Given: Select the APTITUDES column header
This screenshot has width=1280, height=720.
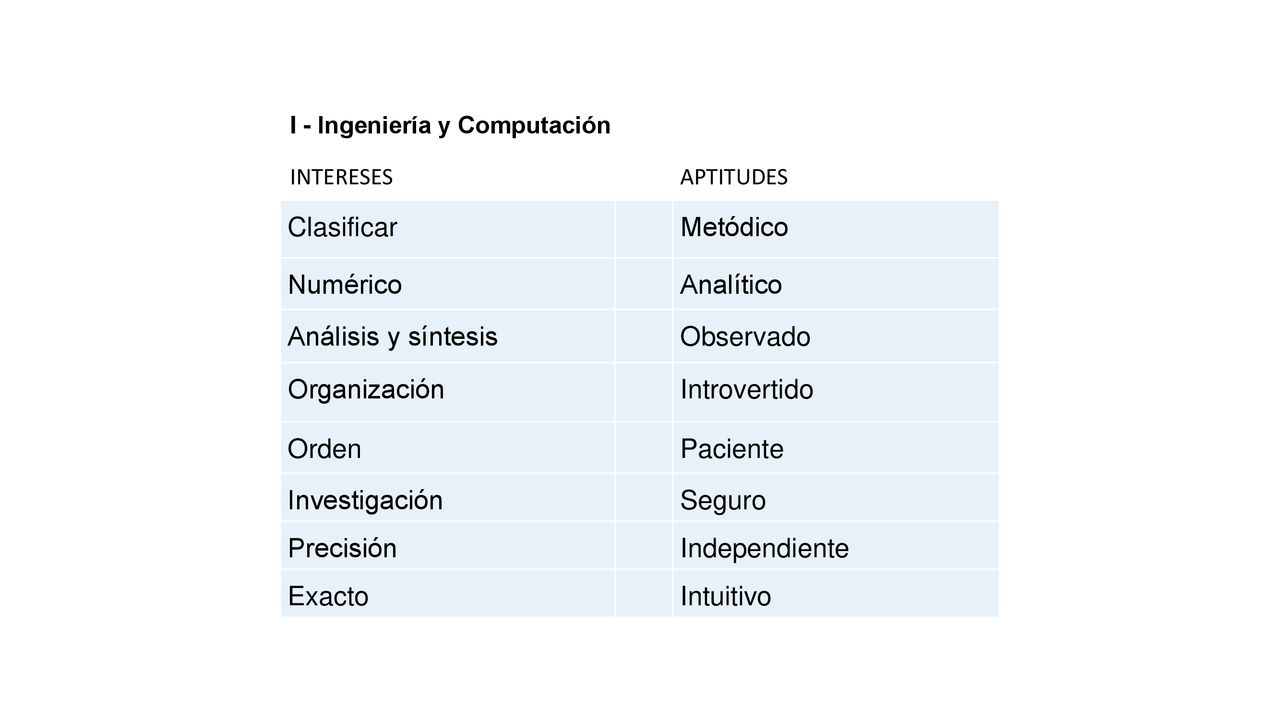Looking at the screenshot, I should pyautogui.click(x=734, y=178).
